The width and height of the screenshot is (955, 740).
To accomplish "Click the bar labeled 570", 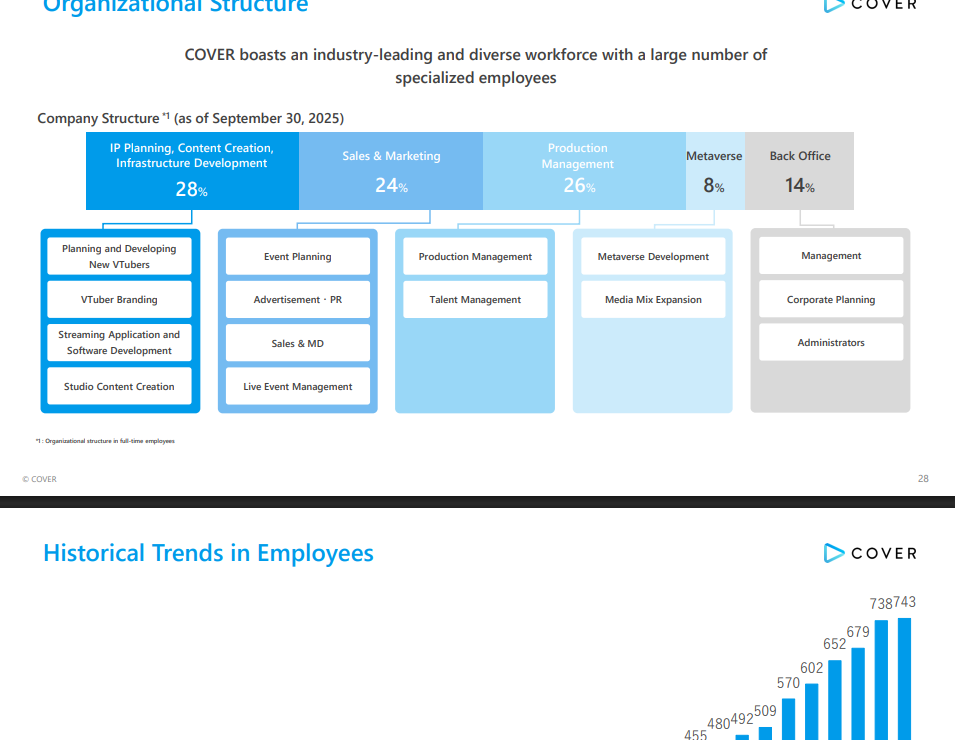I will [789, 719].
